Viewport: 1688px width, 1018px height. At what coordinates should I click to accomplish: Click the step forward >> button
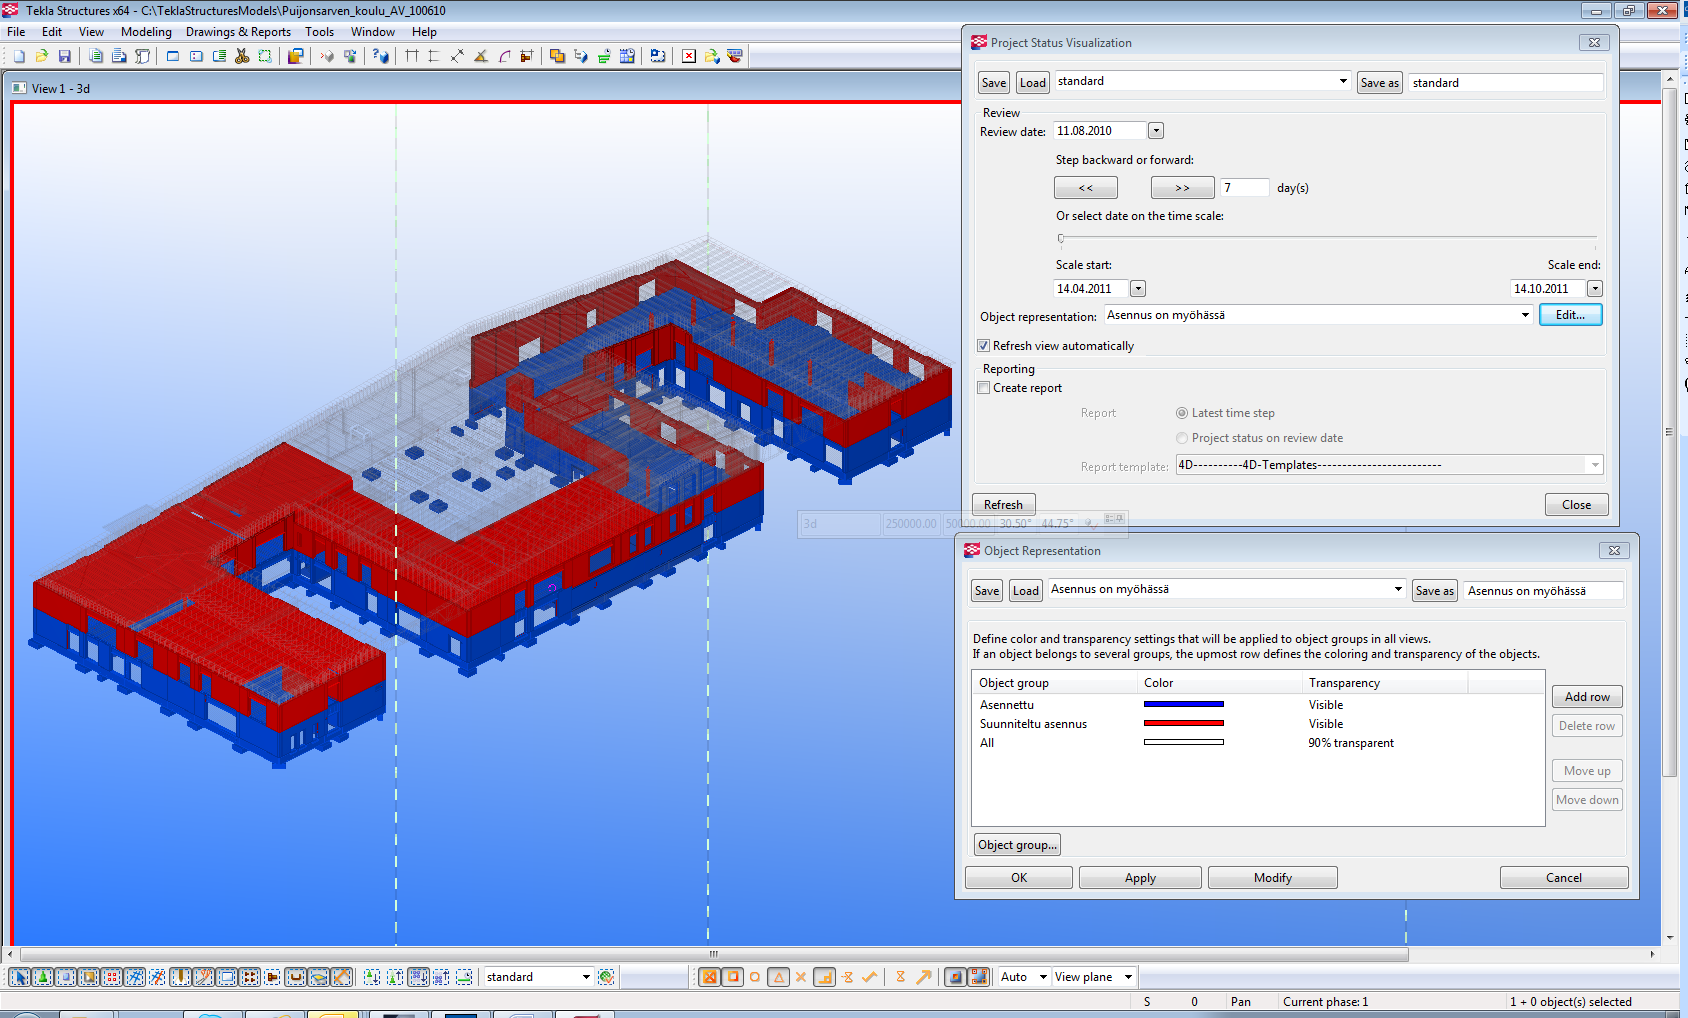tap(1183, 188)
